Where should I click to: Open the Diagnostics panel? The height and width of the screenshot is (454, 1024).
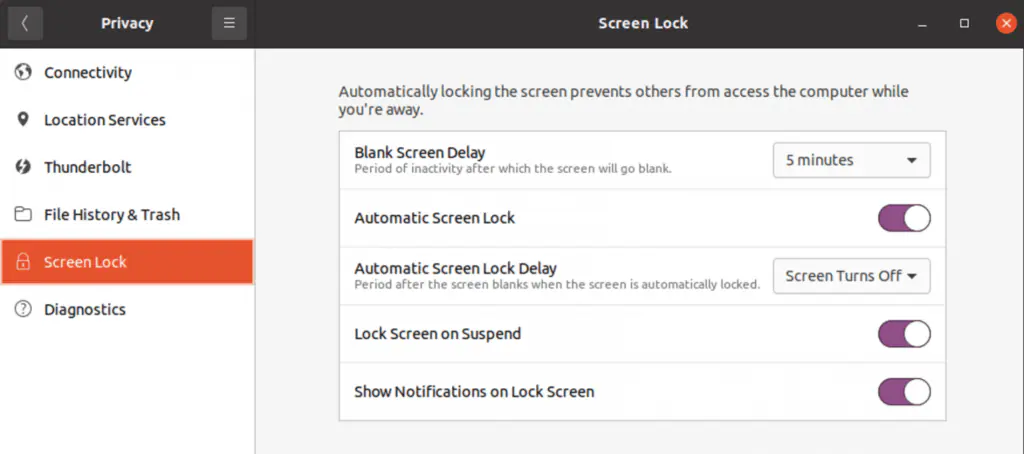(x=85, y=310)
